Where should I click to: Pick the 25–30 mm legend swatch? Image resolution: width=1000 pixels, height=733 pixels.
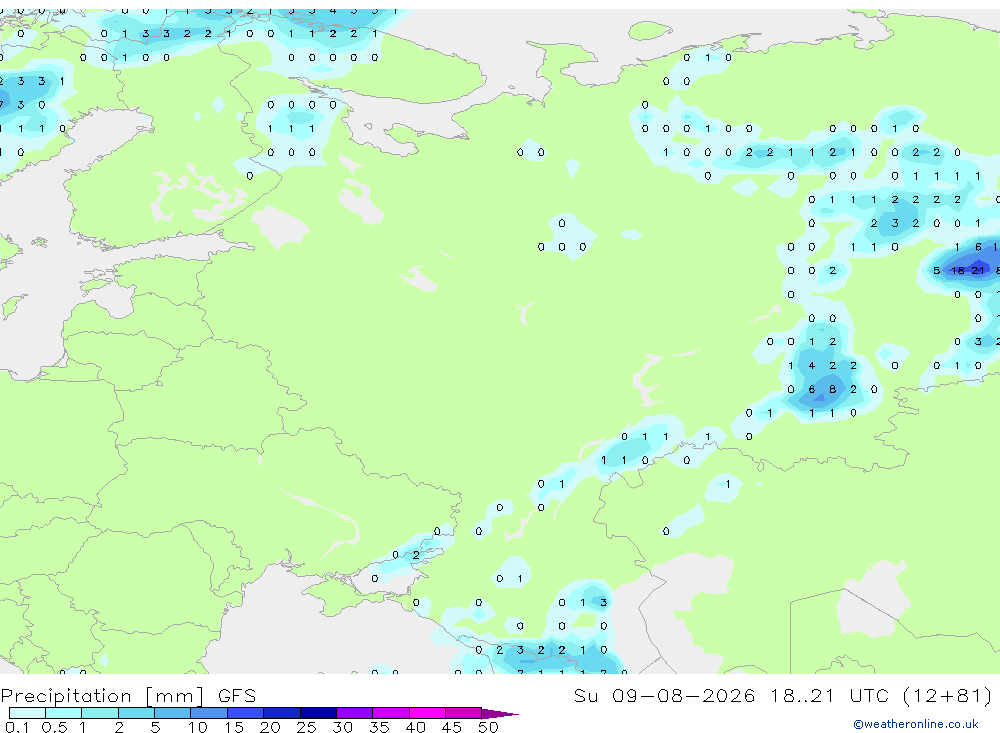[318, 713]
